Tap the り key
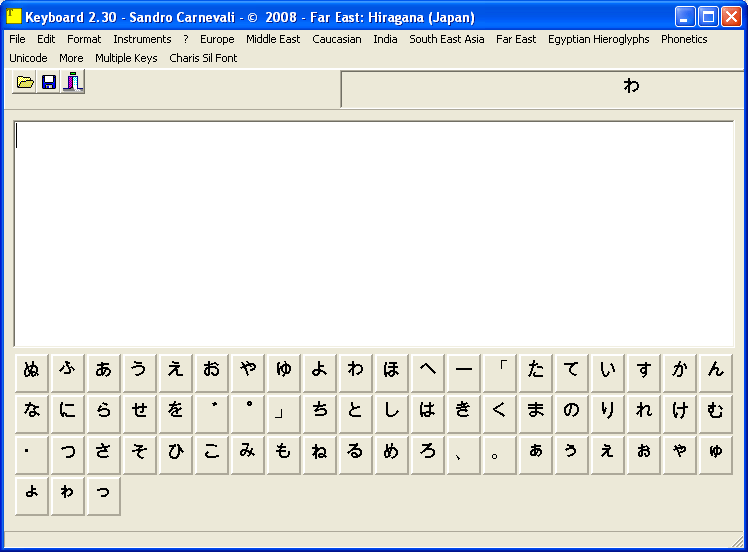Viewport: 748px width, 552px height. tap(607, 414)
